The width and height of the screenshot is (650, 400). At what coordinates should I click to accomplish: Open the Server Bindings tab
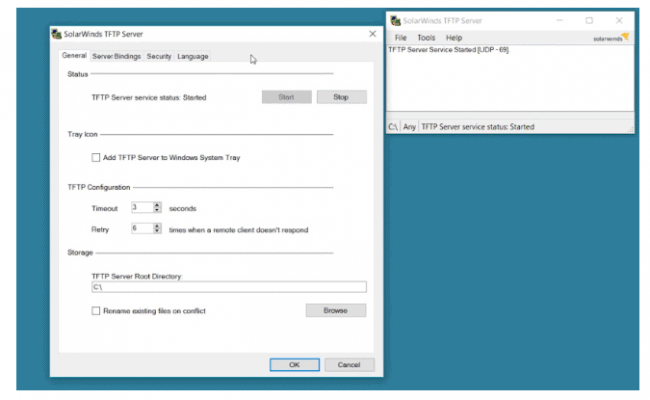coord(116,56)
